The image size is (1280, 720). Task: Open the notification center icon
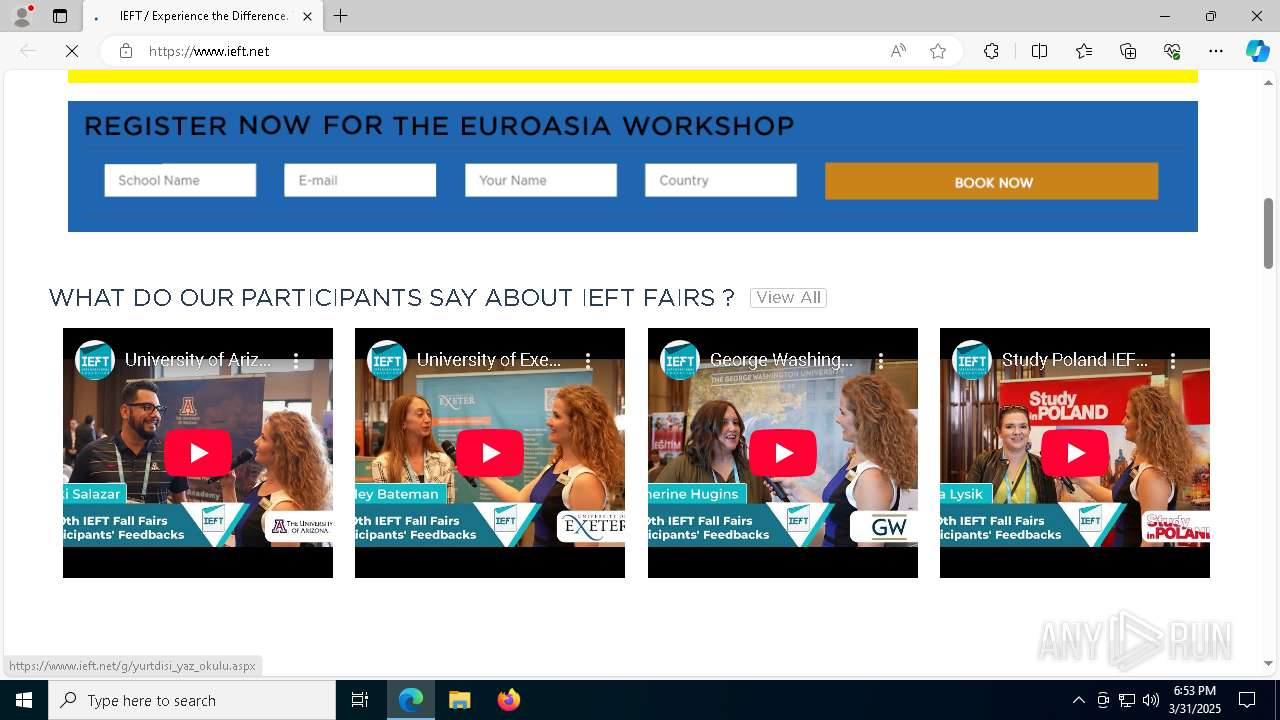point(1247,700)
